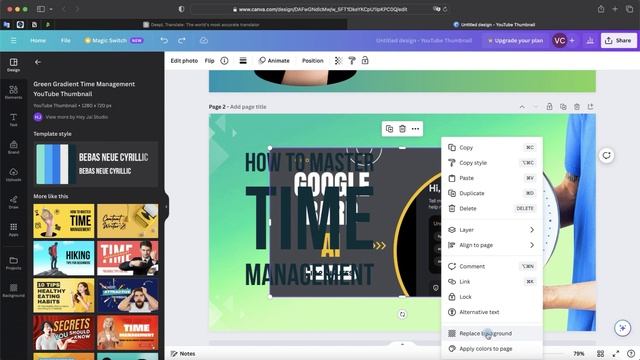
Task: Open the Draw panel
Action: point(13,202)
